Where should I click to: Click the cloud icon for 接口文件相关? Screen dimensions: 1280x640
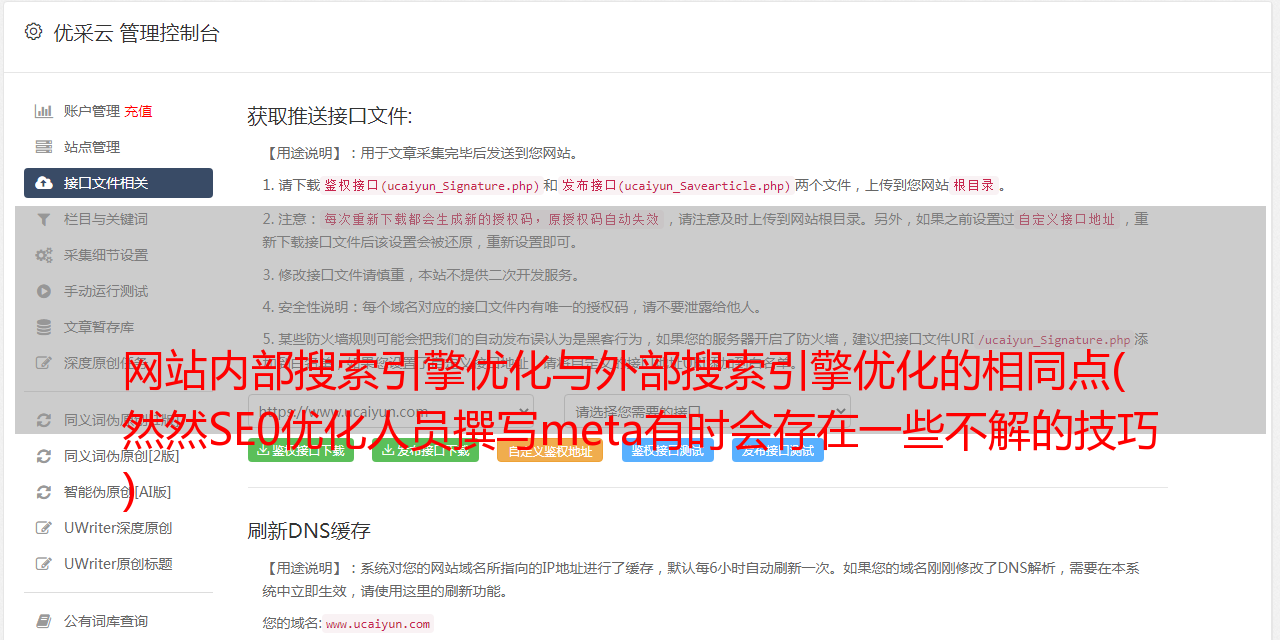[x=44, y=183]
